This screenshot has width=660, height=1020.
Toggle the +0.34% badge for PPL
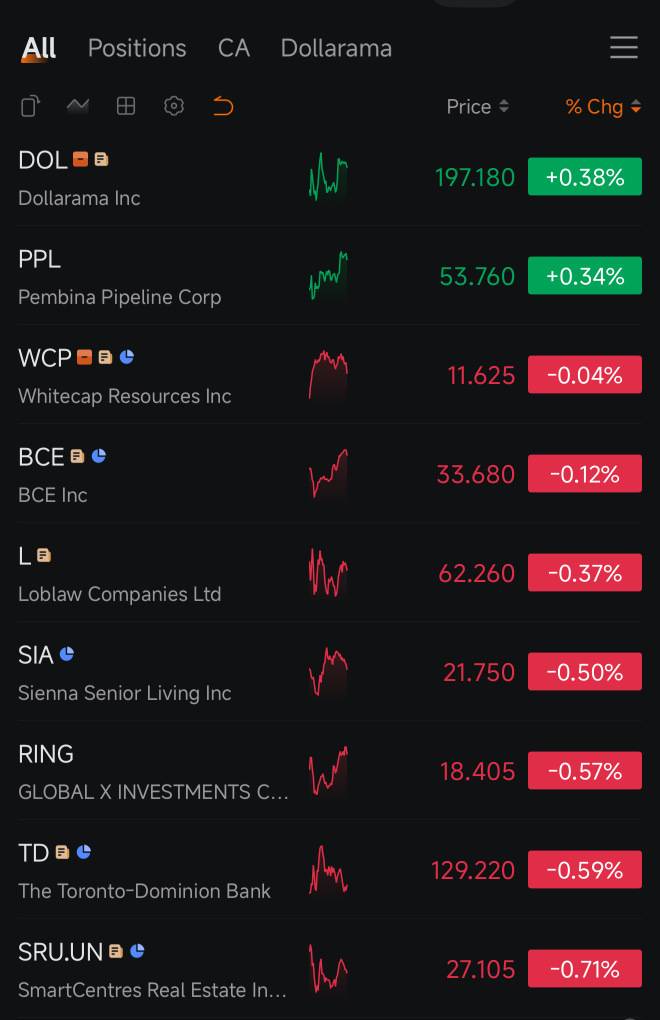[x=585, y=275]
